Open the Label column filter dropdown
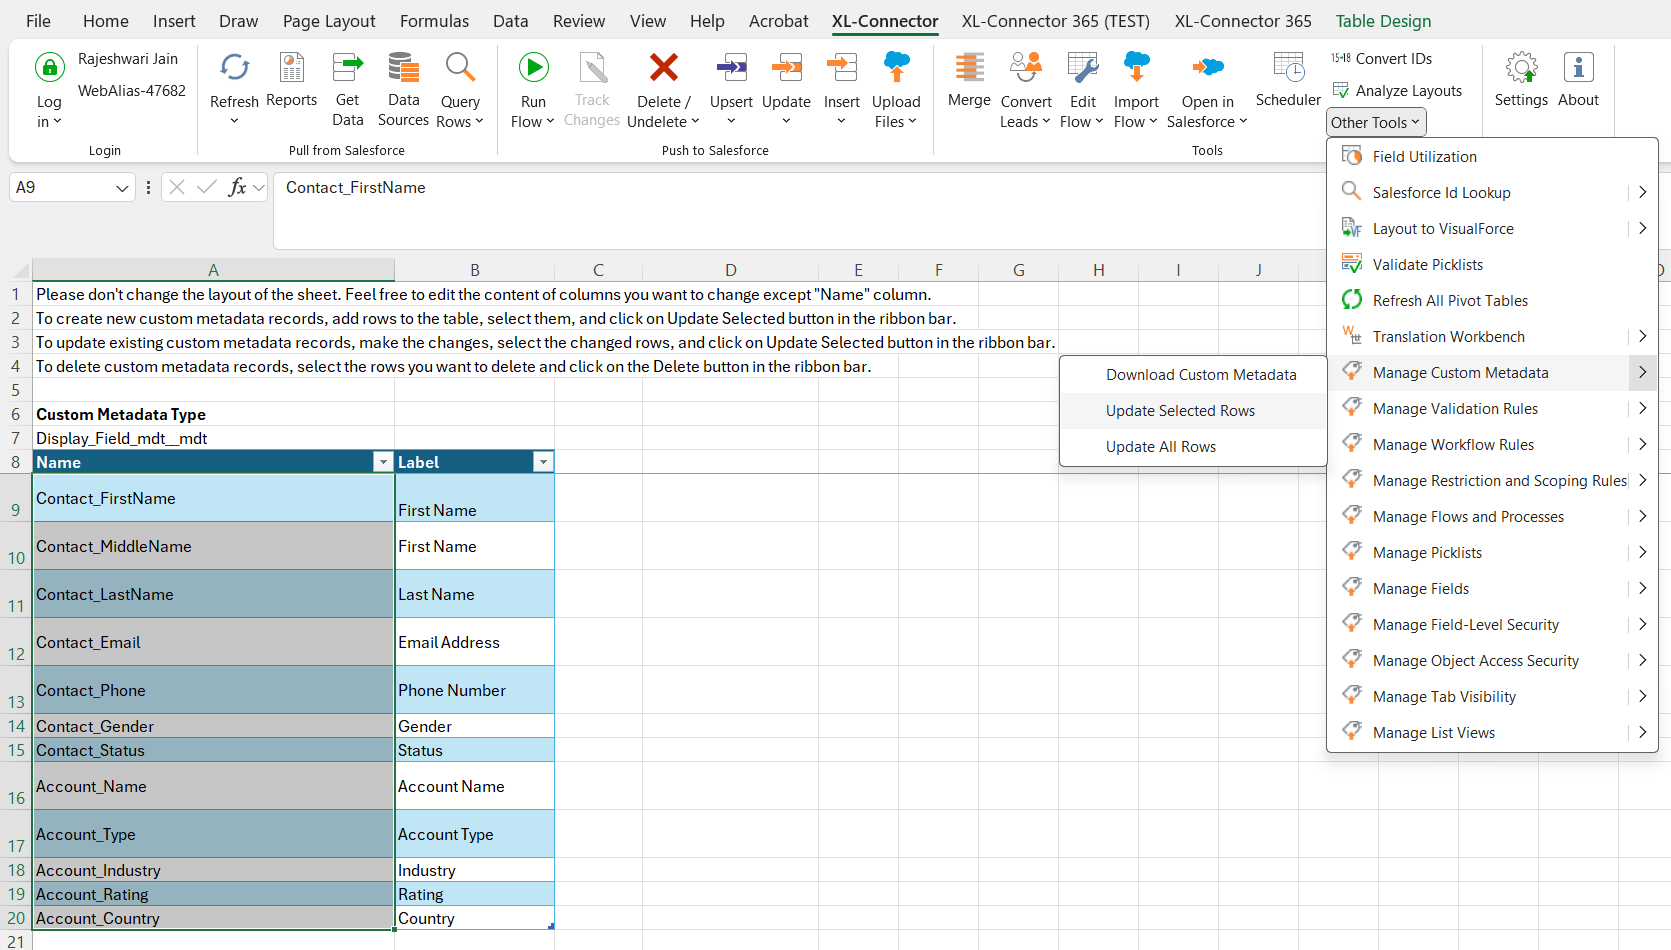 point(543,462)
